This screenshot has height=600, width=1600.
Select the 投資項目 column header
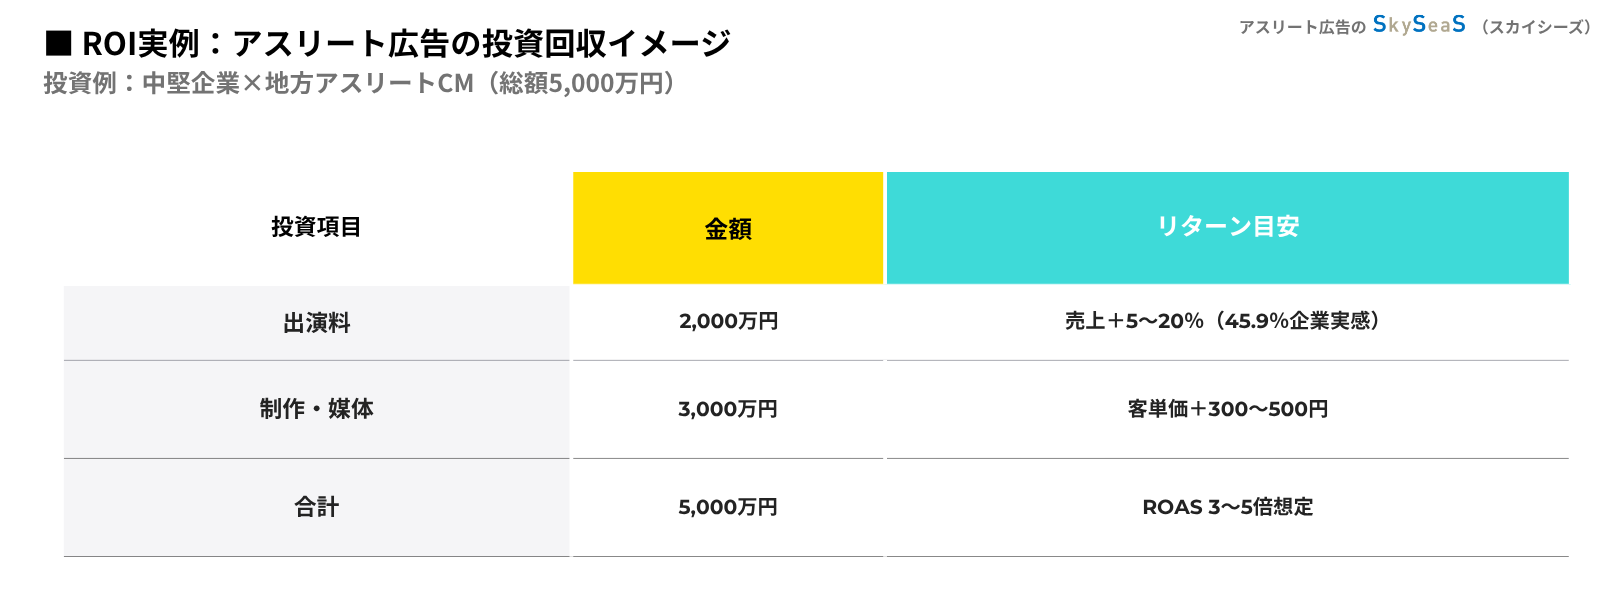(x=316, y=227)
